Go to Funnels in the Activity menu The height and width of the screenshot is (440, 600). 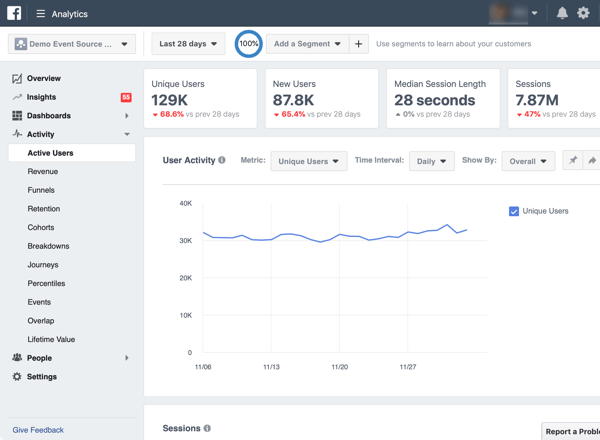click(41, 190)
